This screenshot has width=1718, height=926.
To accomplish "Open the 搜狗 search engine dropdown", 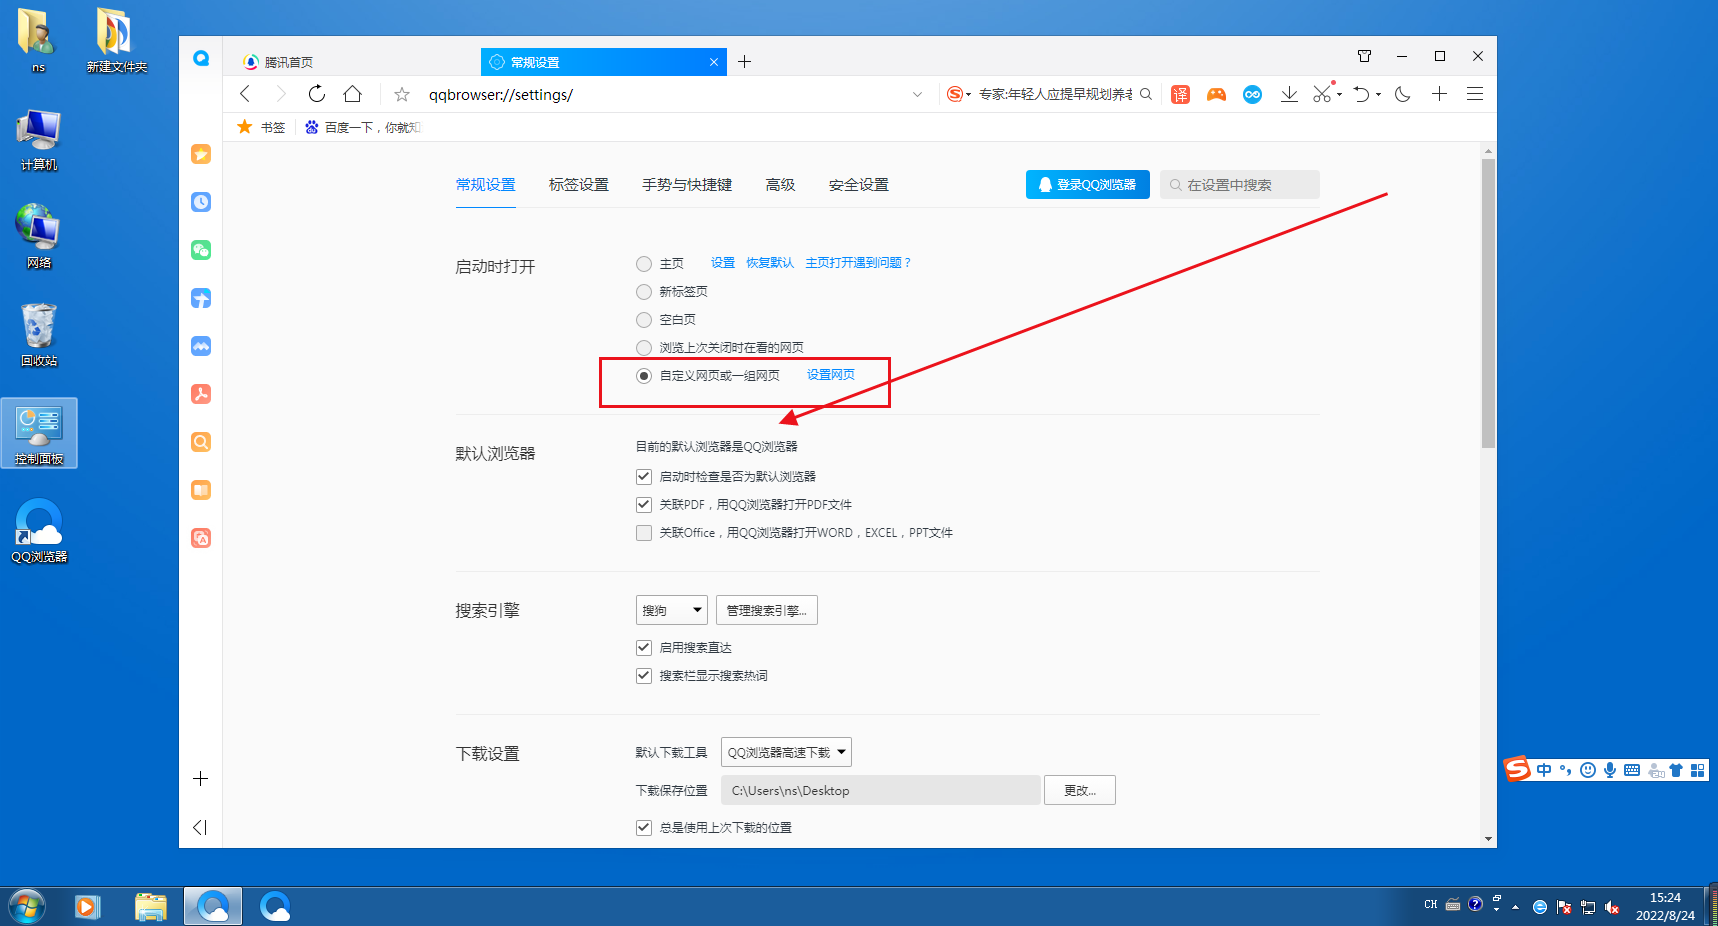I will coord(672,610).
